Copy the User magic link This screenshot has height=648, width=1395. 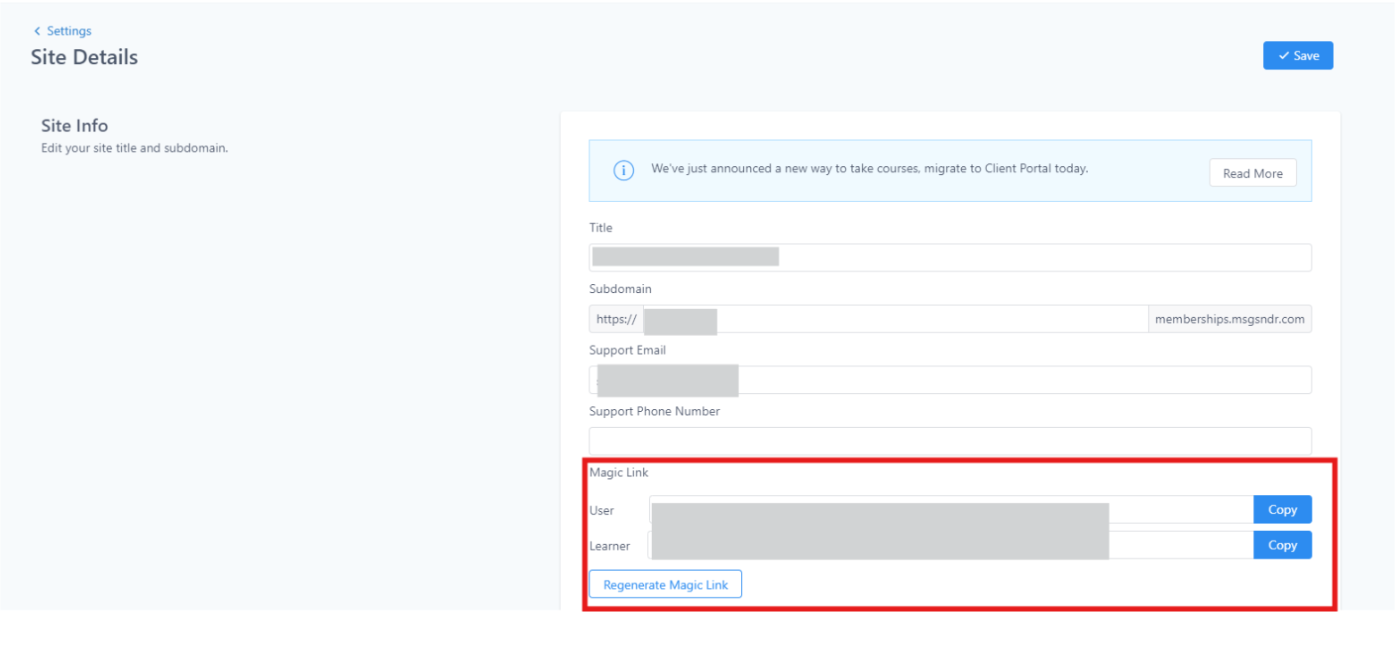tap(1282, 510)
